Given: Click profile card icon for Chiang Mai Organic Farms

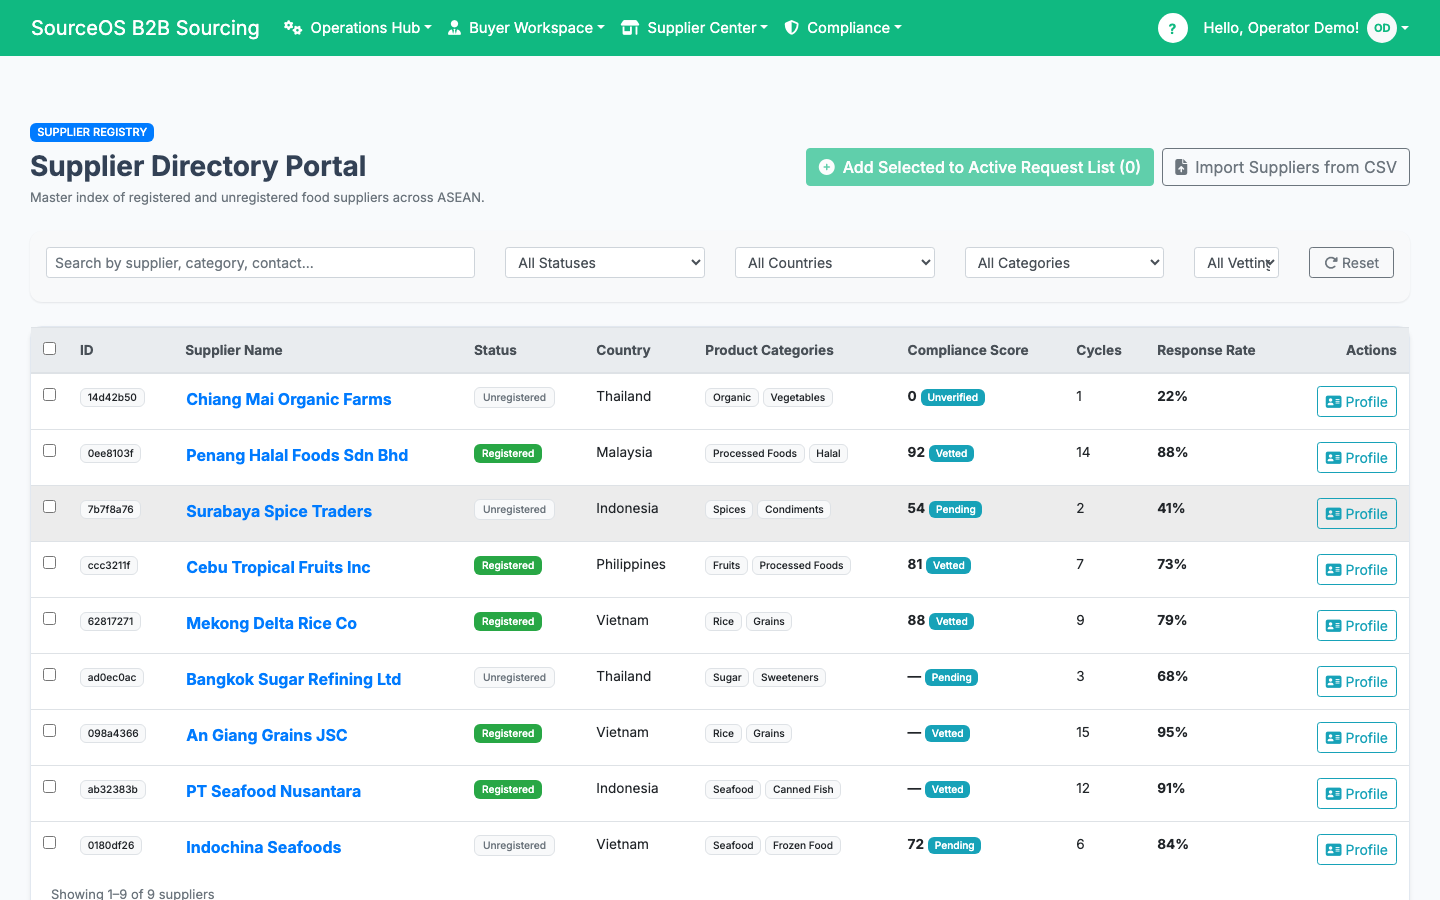Looking at the screenshot, I should click(x=1333, y=402).
